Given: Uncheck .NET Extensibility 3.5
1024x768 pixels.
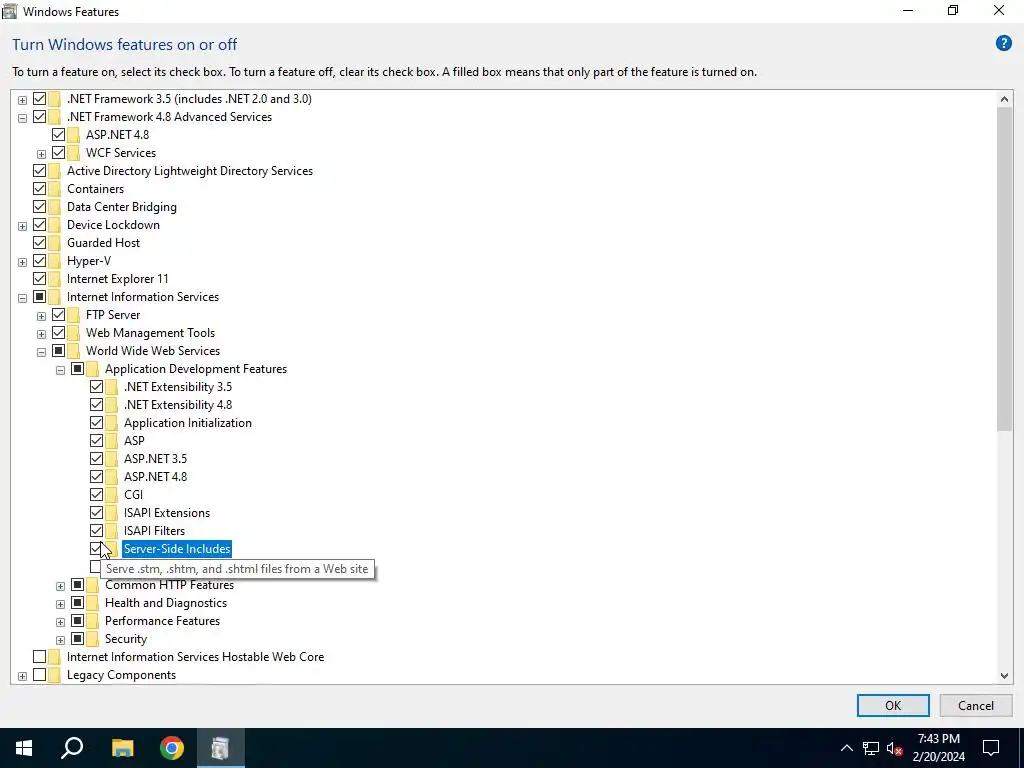Looking at the screenshot, I should point(96,387).
